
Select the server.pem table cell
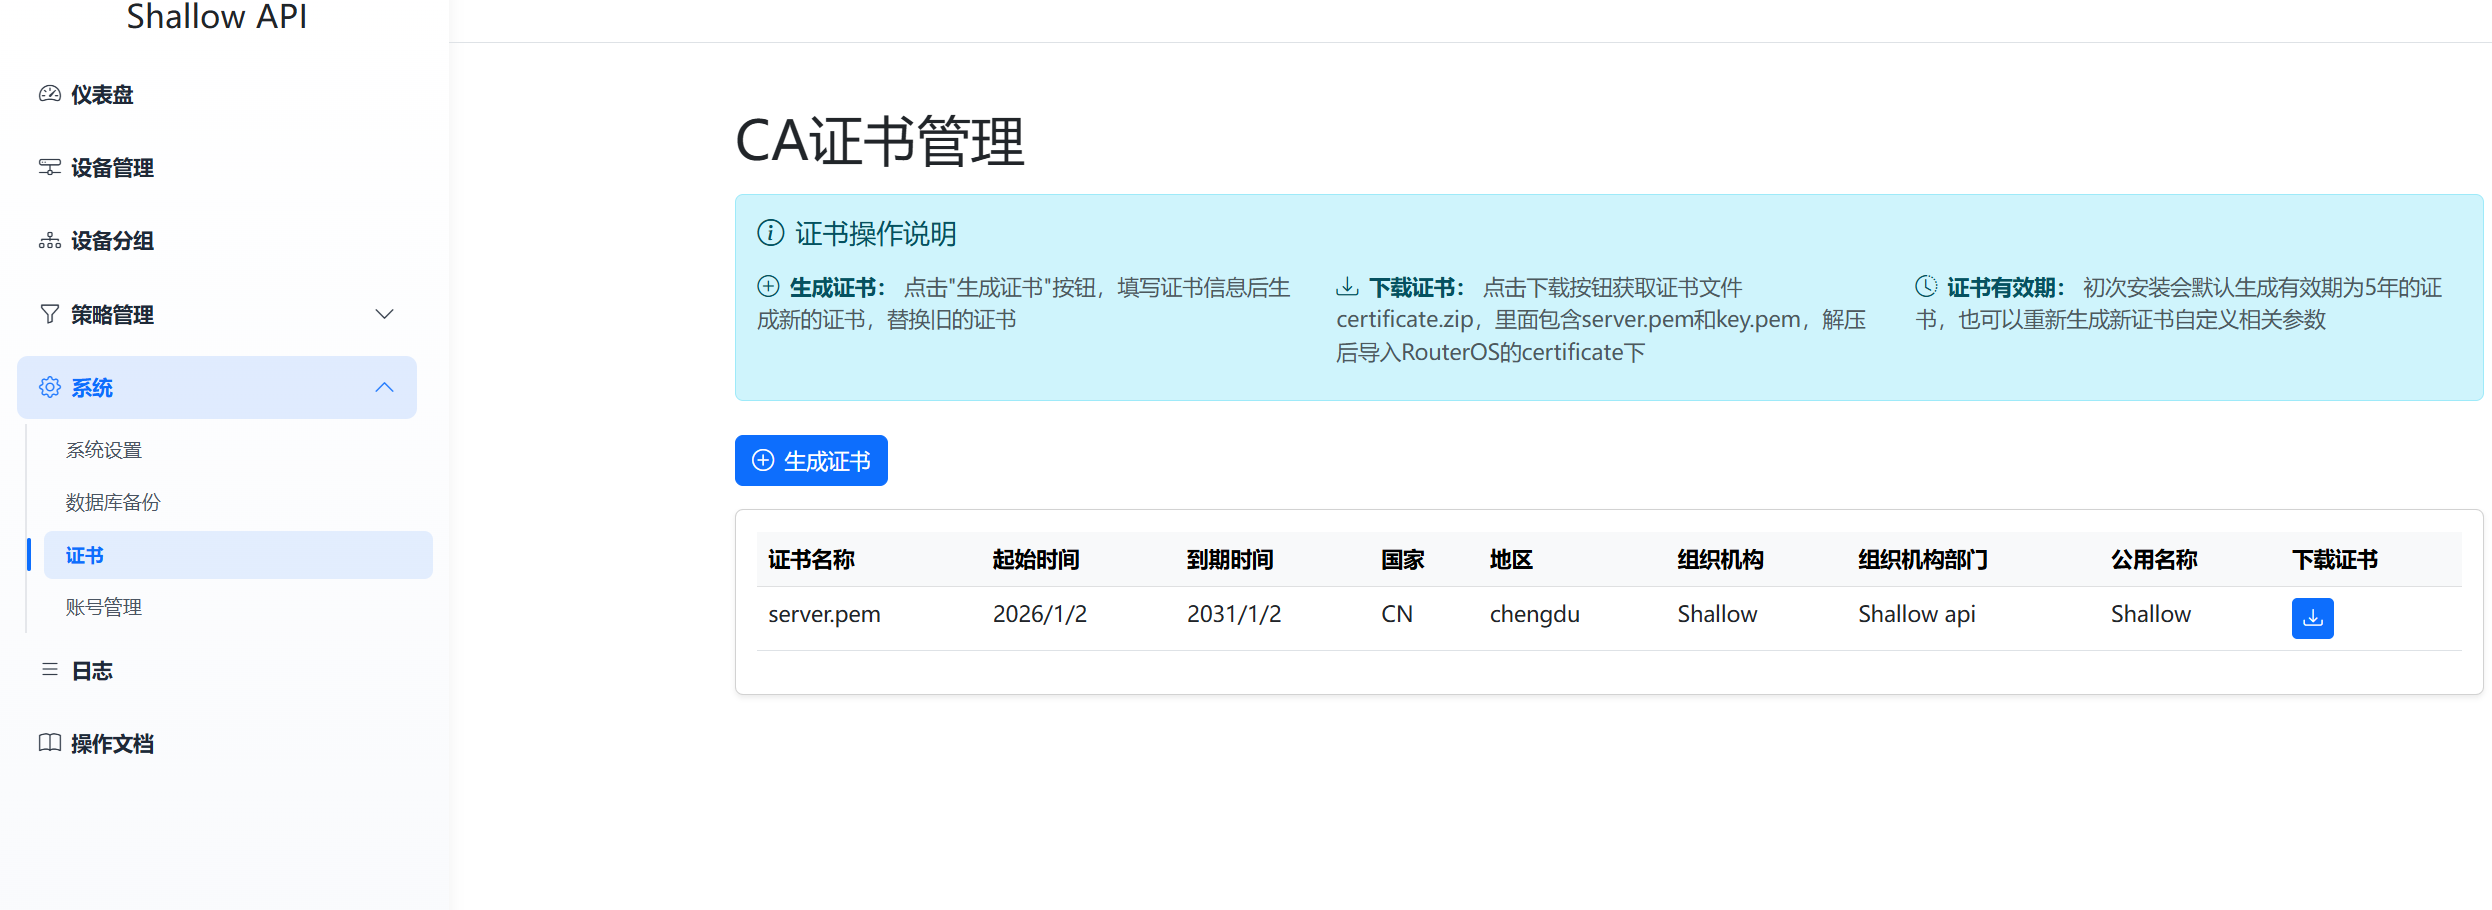point(824,614)
